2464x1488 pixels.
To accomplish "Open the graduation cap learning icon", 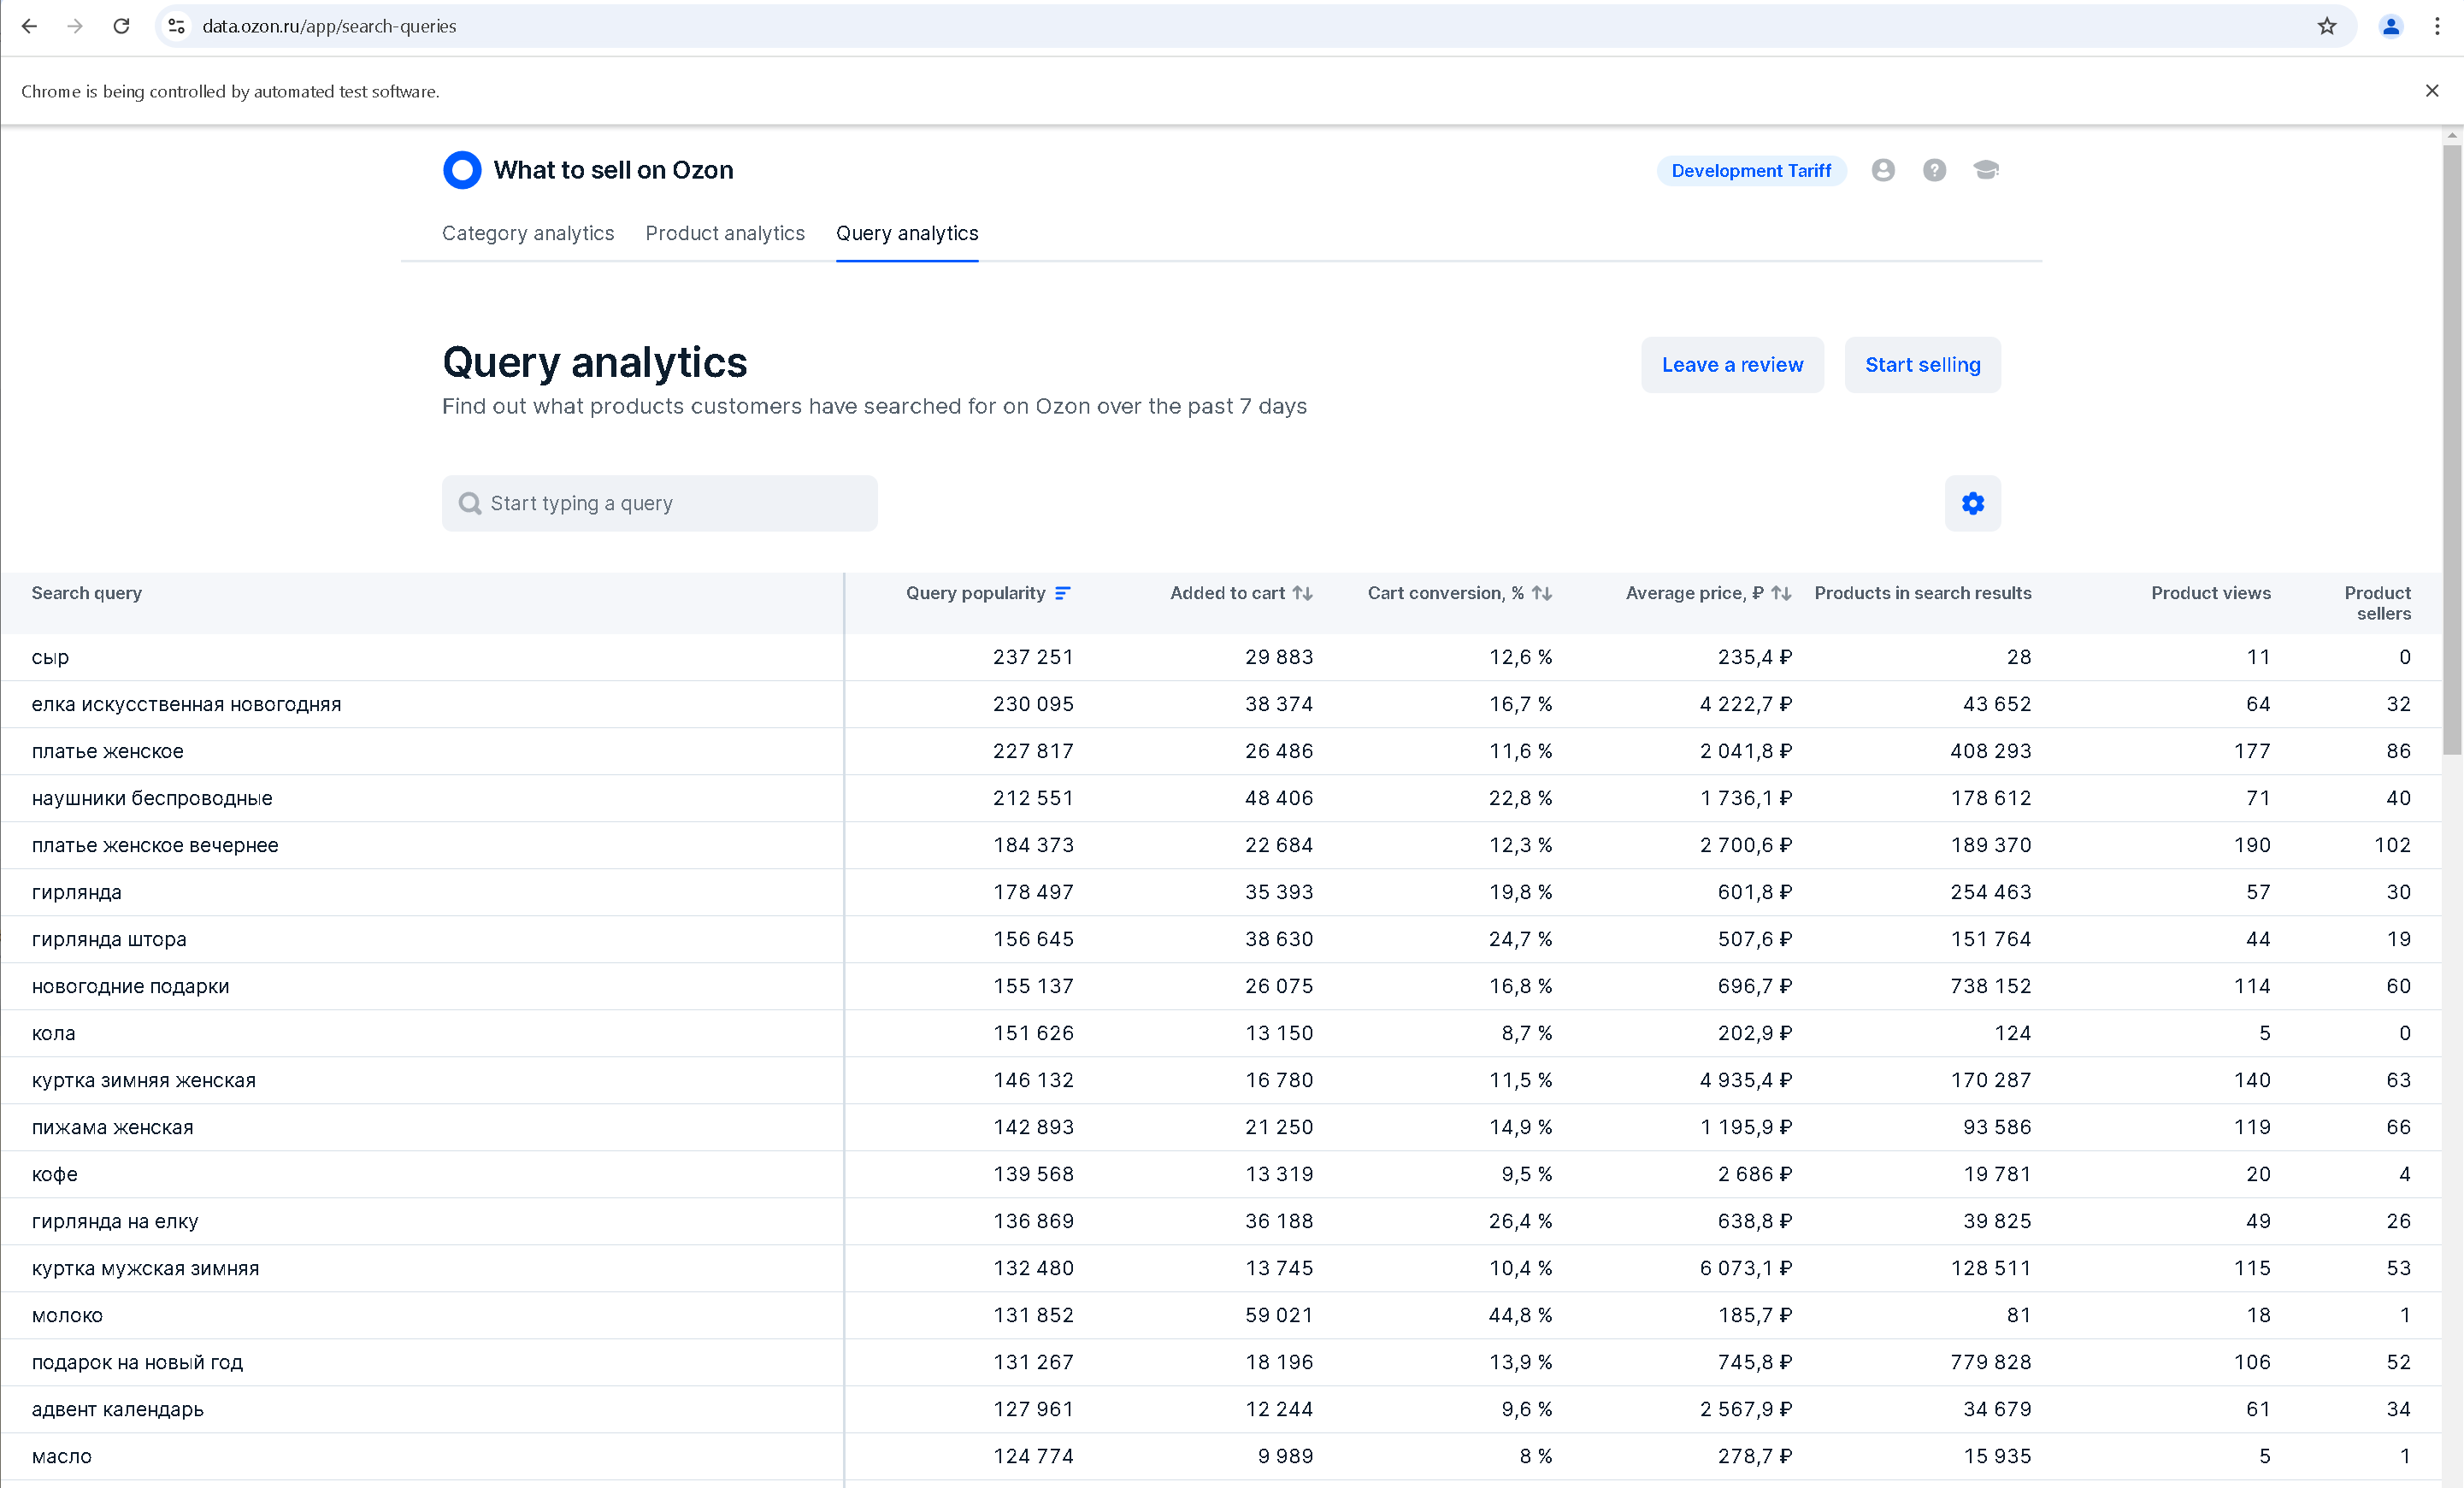I will (x=1985, y=170).
